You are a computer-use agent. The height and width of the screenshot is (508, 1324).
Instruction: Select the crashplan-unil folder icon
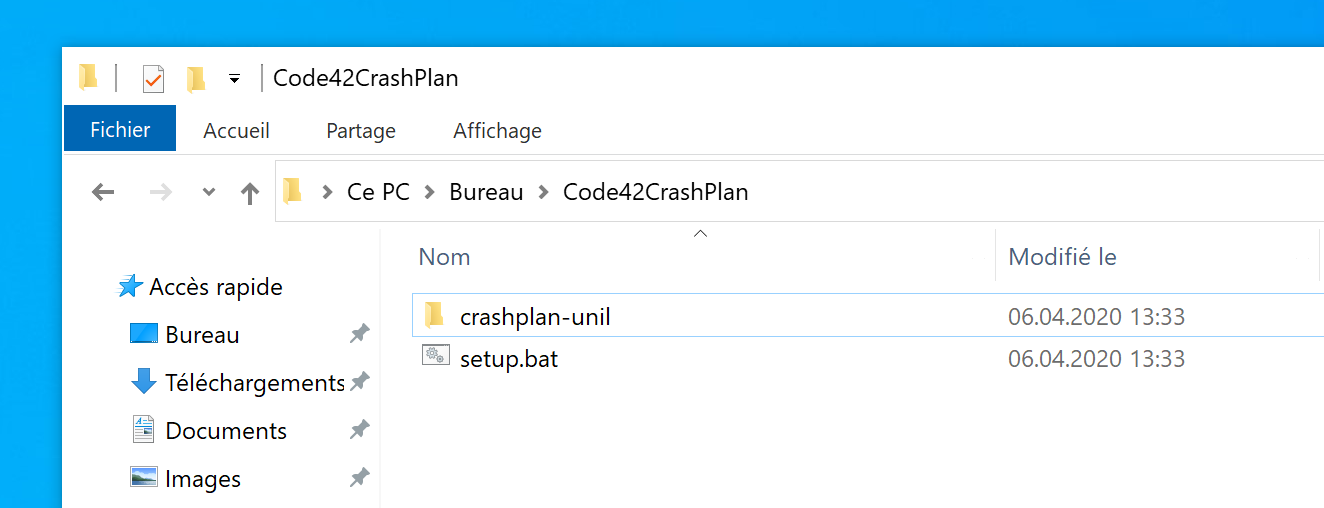pos(434,316)
